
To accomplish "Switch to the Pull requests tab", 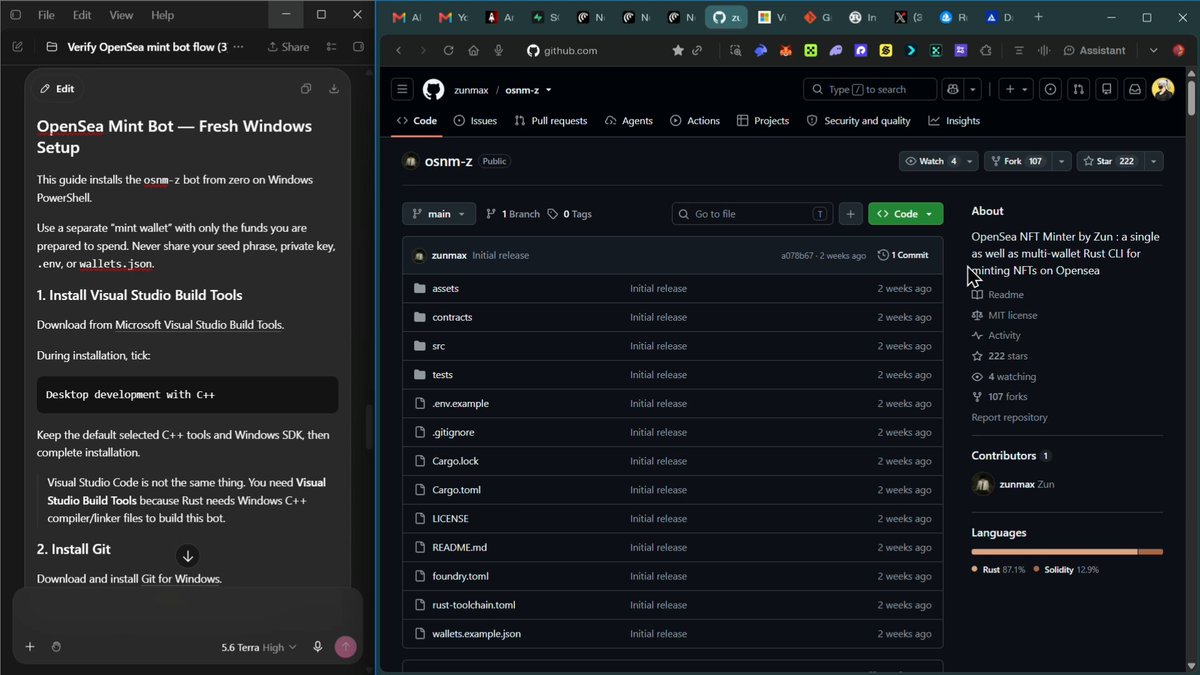I will click(x=551, y=121).
